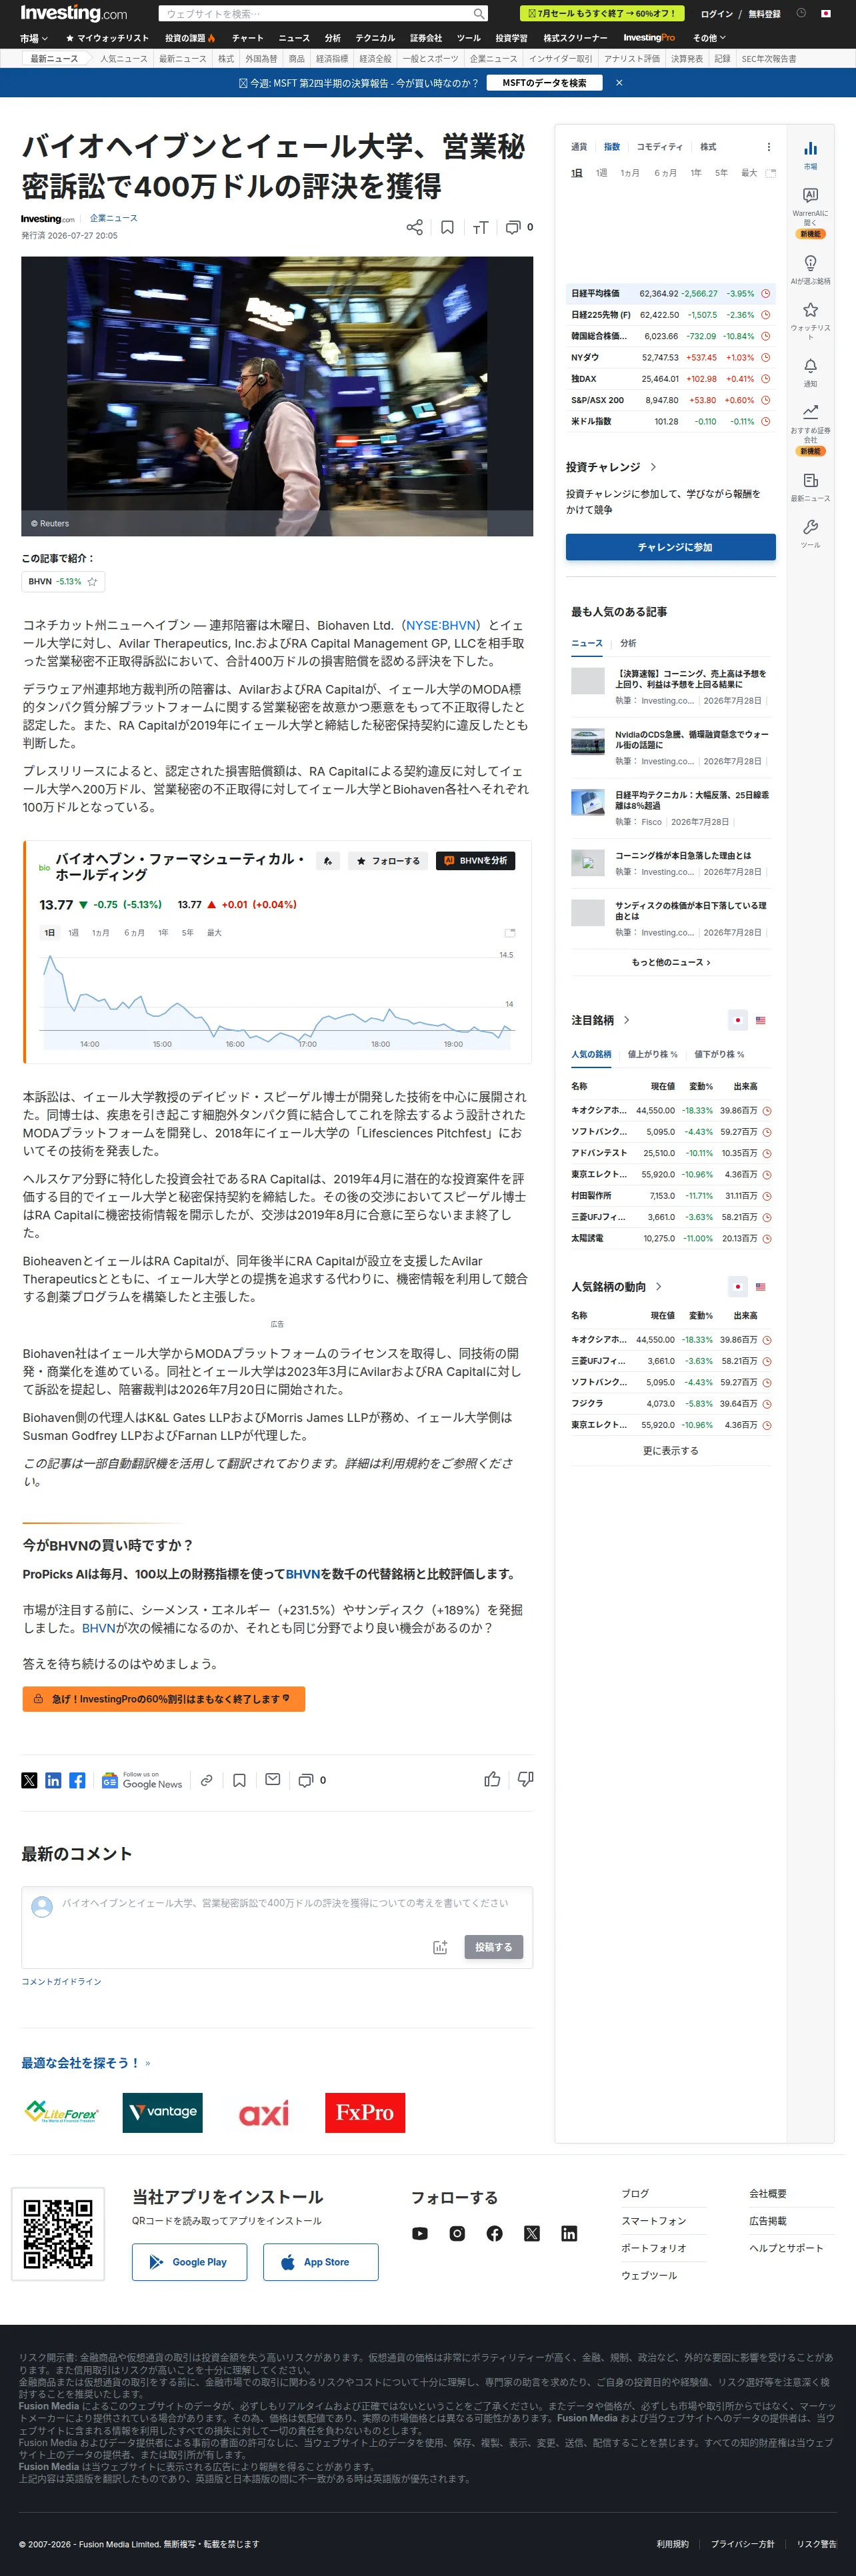This screenshot has height=2576, width=856.
Task: Click the thumbs-down icon under the article
Action: tap(525, 1779)
